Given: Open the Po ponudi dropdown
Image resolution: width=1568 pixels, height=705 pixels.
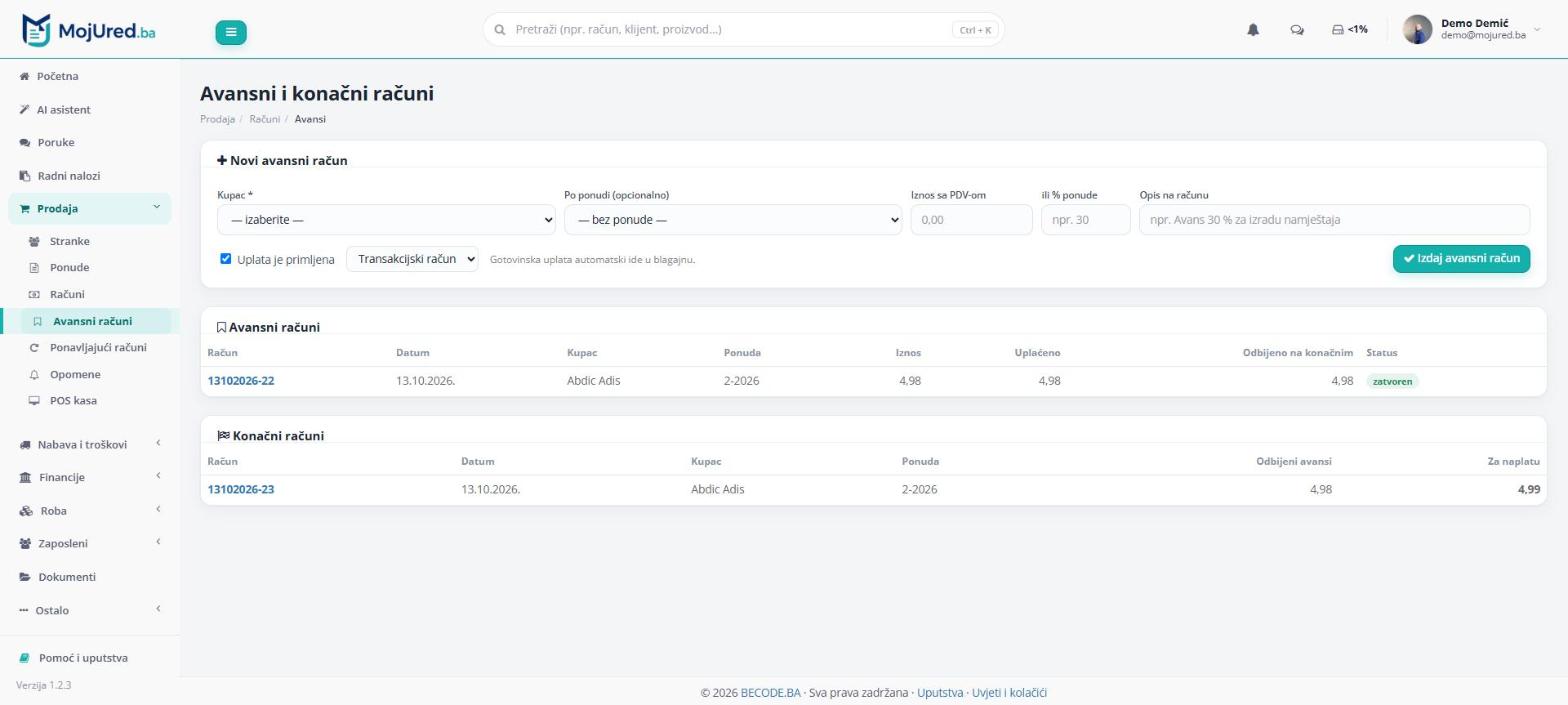Looking at the screenshot, I should coord(733,220).
